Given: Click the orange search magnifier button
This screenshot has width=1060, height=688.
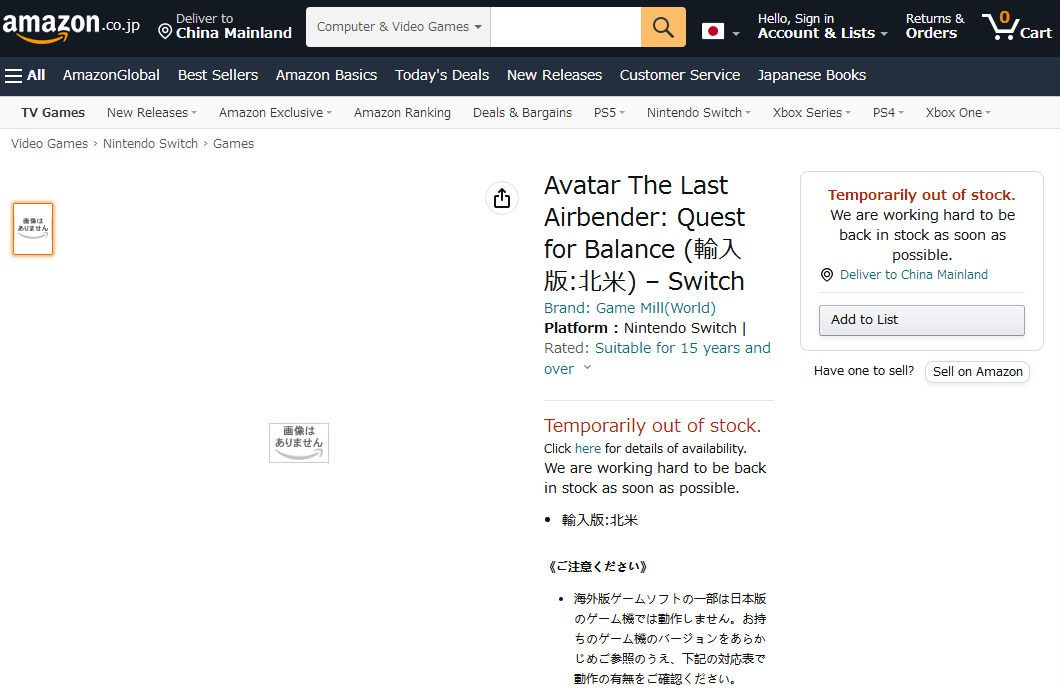Looking at the screenshot, I should (x=663, y=27).
